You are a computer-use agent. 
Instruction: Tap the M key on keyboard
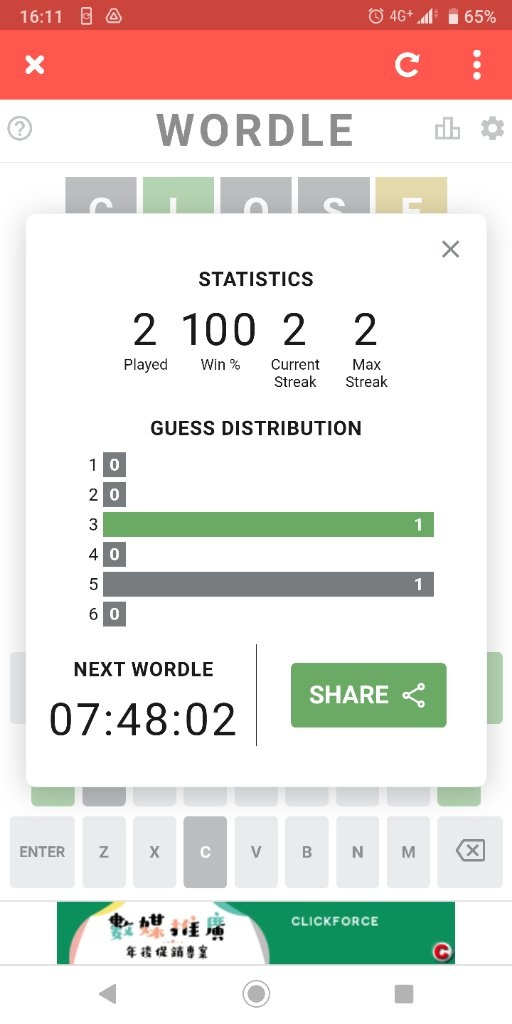tap(408, 852)
